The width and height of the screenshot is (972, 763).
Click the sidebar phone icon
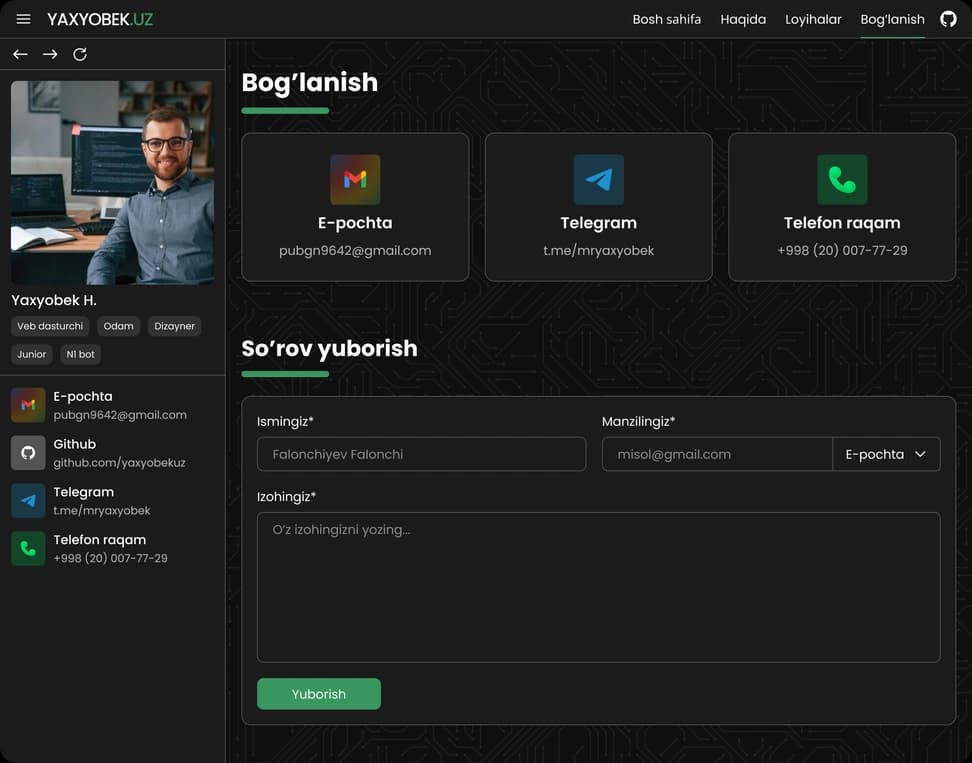(28, 549)
